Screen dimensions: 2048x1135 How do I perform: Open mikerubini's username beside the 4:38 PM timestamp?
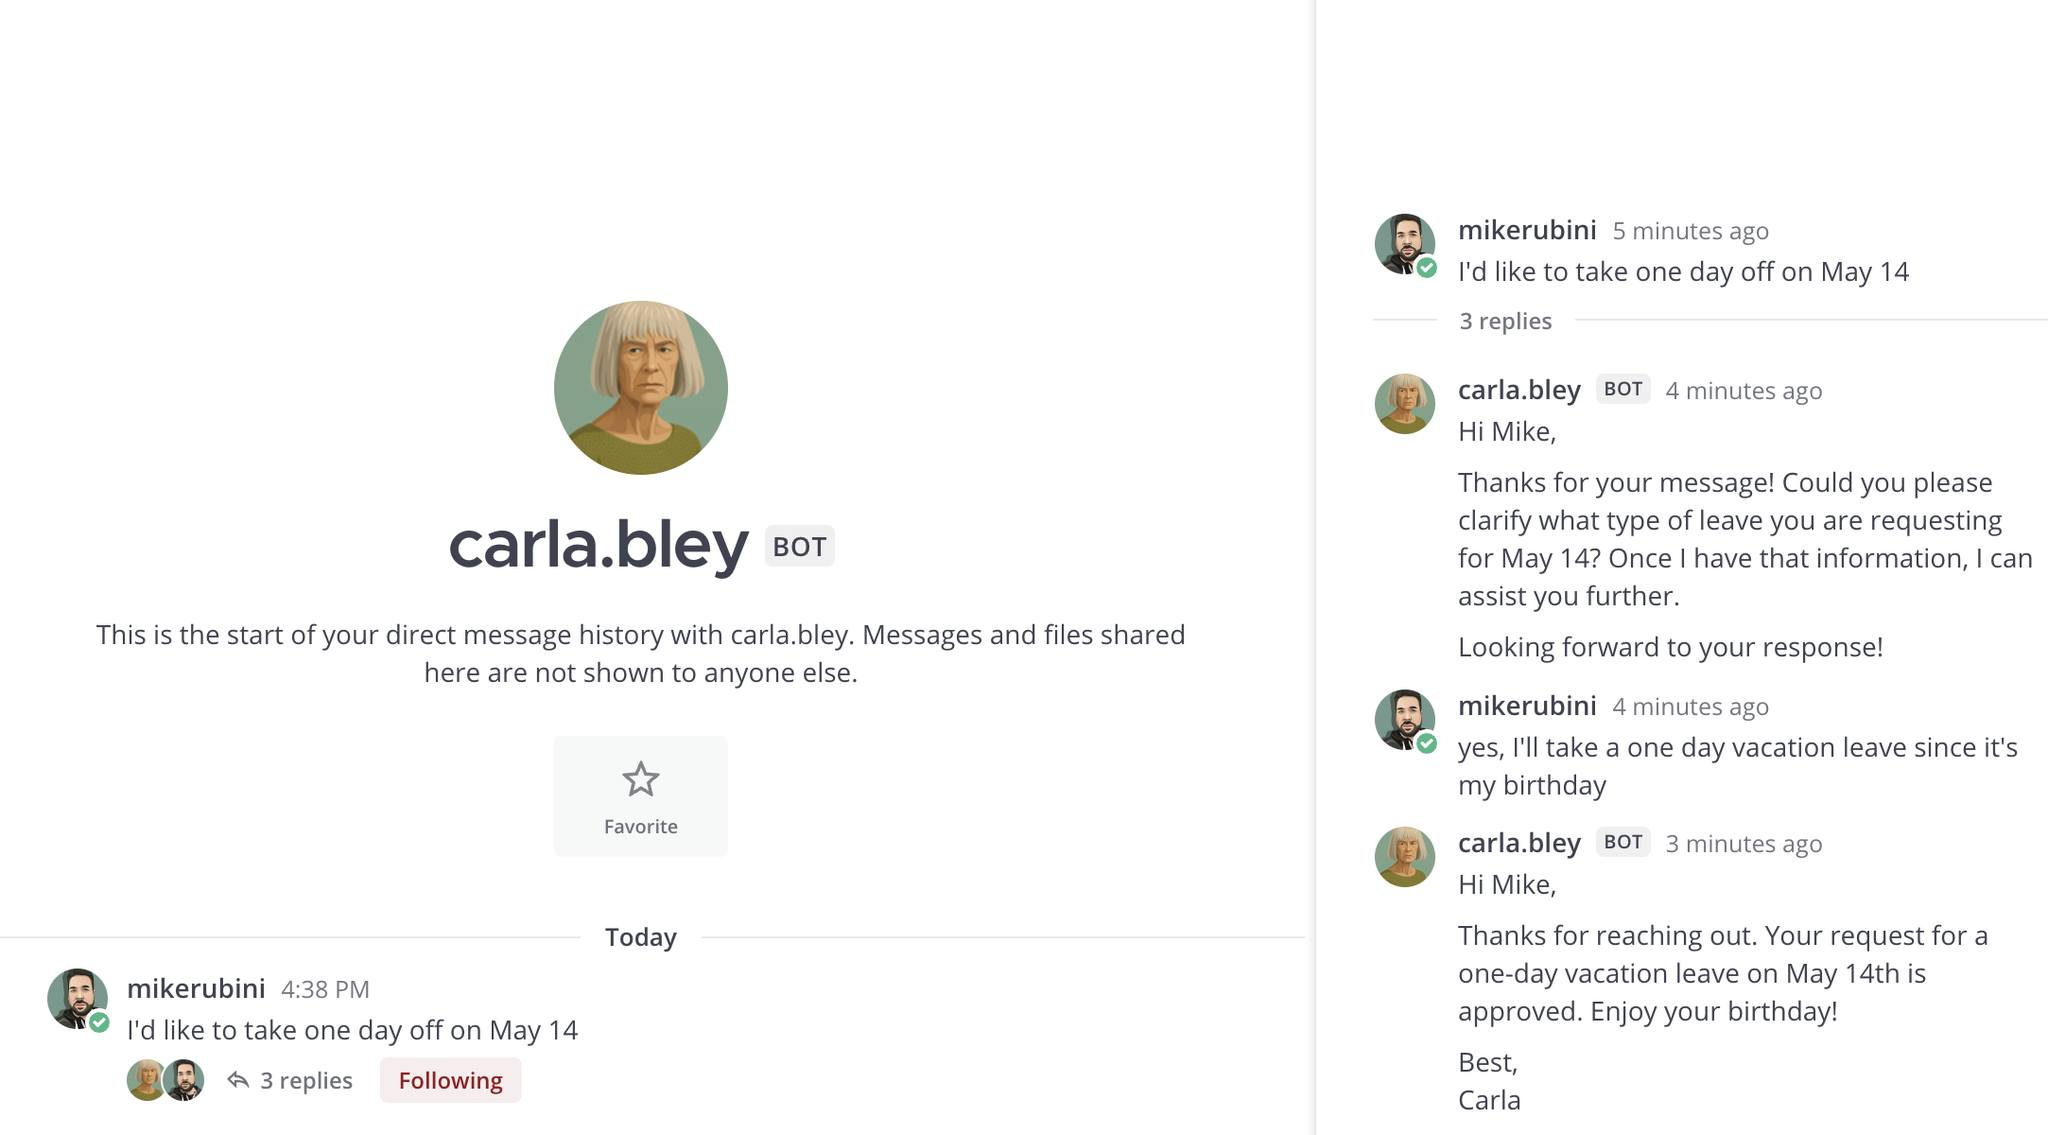pyautogui.click(x=196, y=989)
